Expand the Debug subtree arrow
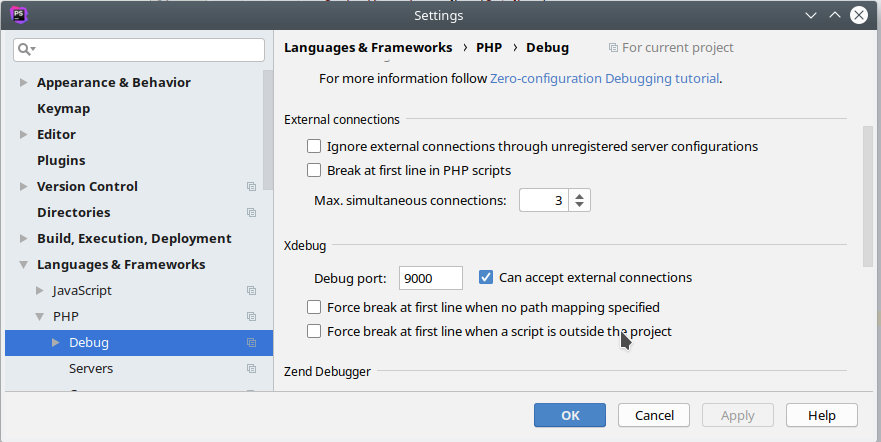The image size is (881, 442). point(56,342)
